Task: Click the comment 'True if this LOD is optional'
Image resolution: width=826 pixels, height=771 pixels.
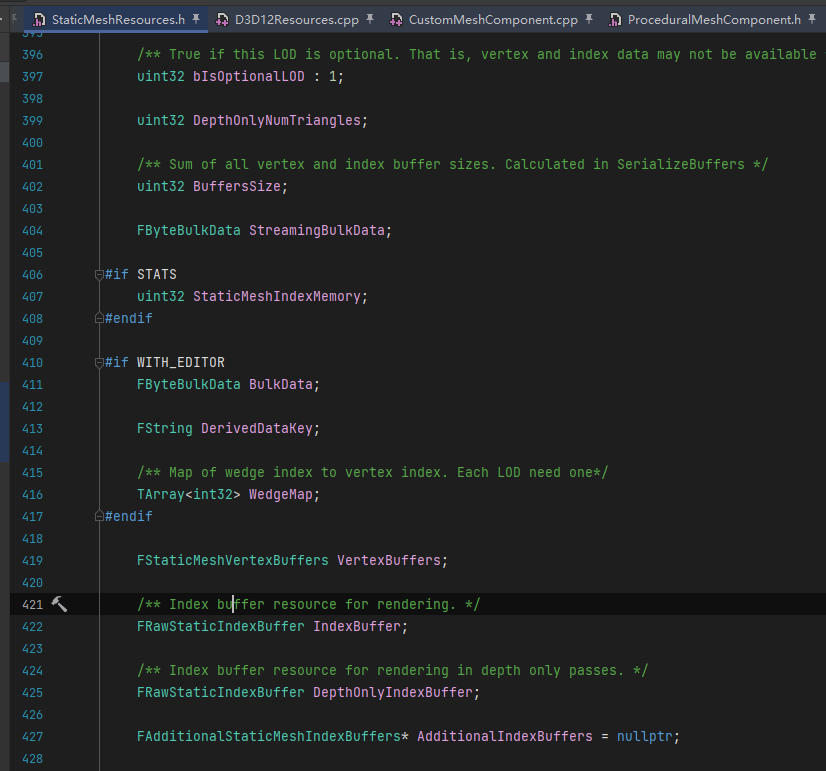Action: [x=281, y=55]
